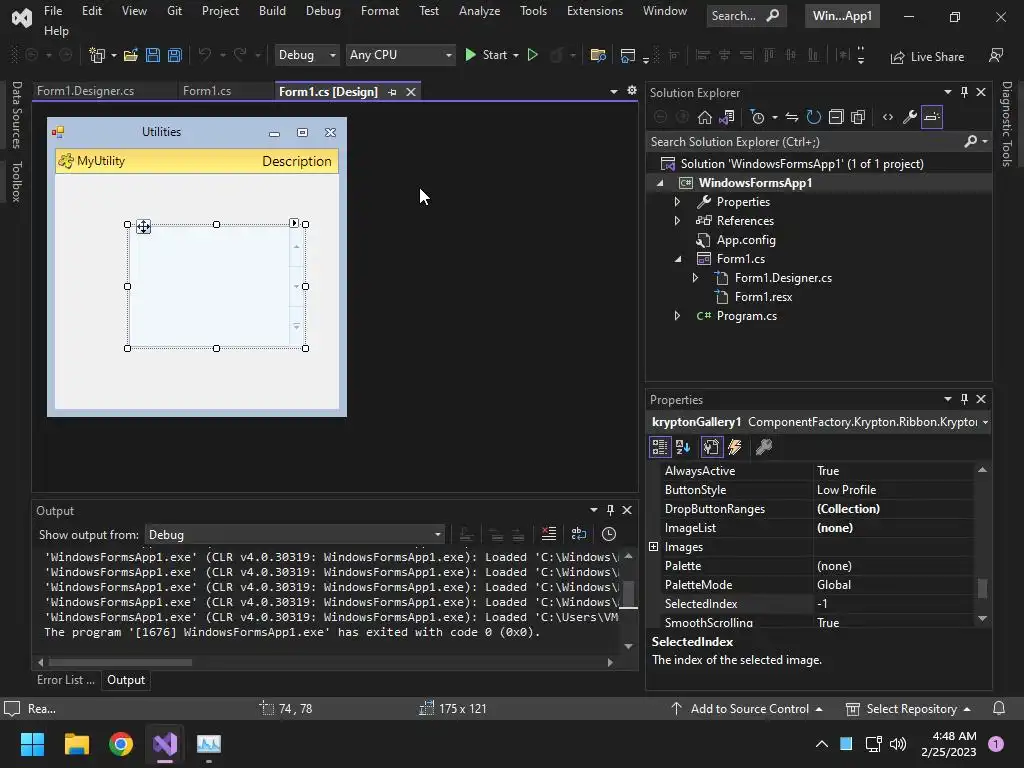The height and width of the screenshot is (768, 1024).
Task: Click the Home icon in Solution Explorer
Action: [x=705, y=117]
